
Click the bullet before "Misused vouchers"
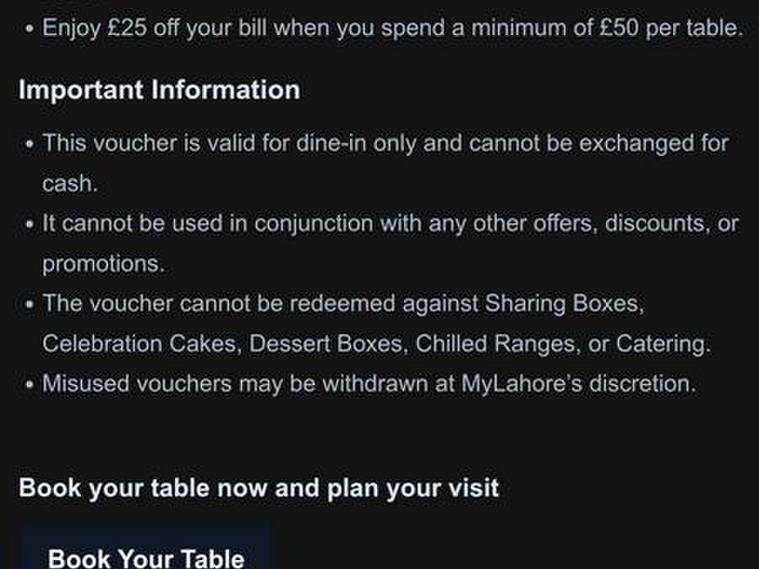[28, 384]
